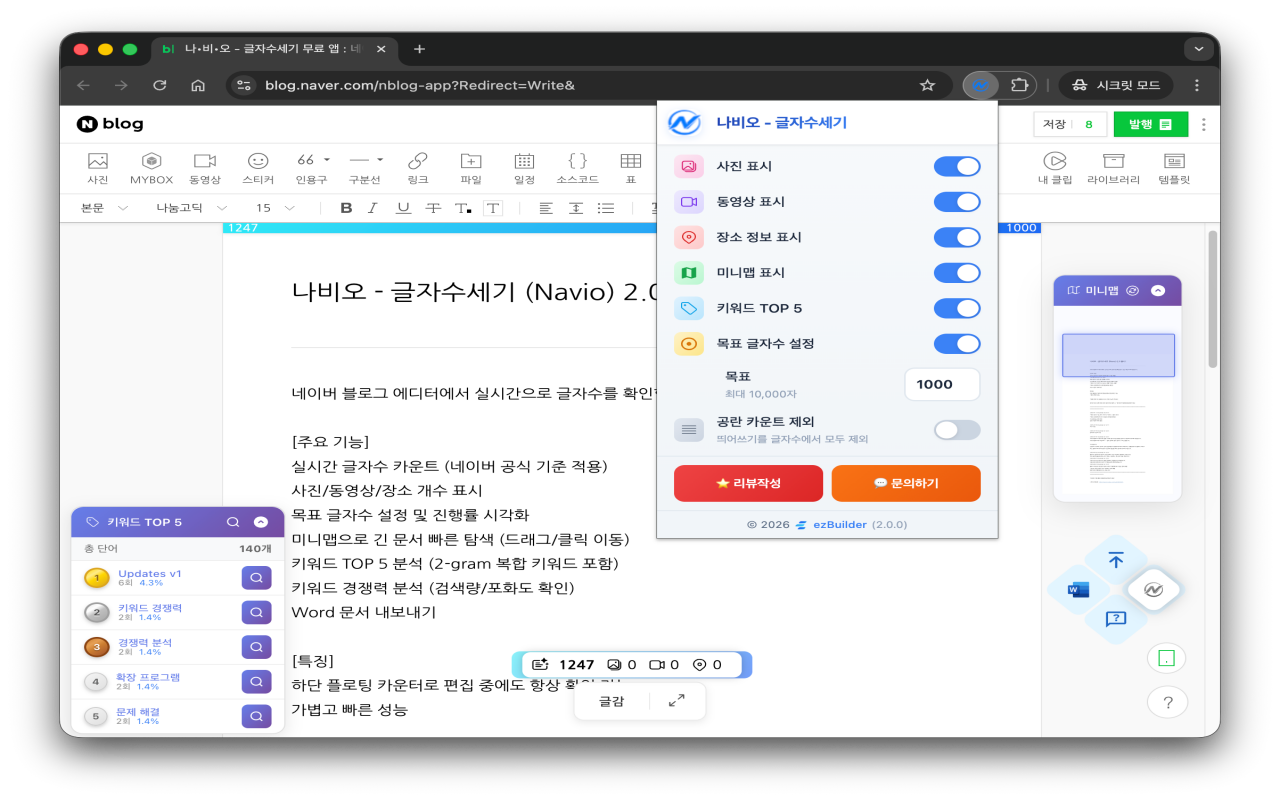Enable 공란 카운트 제외 switch

(957, 430)
